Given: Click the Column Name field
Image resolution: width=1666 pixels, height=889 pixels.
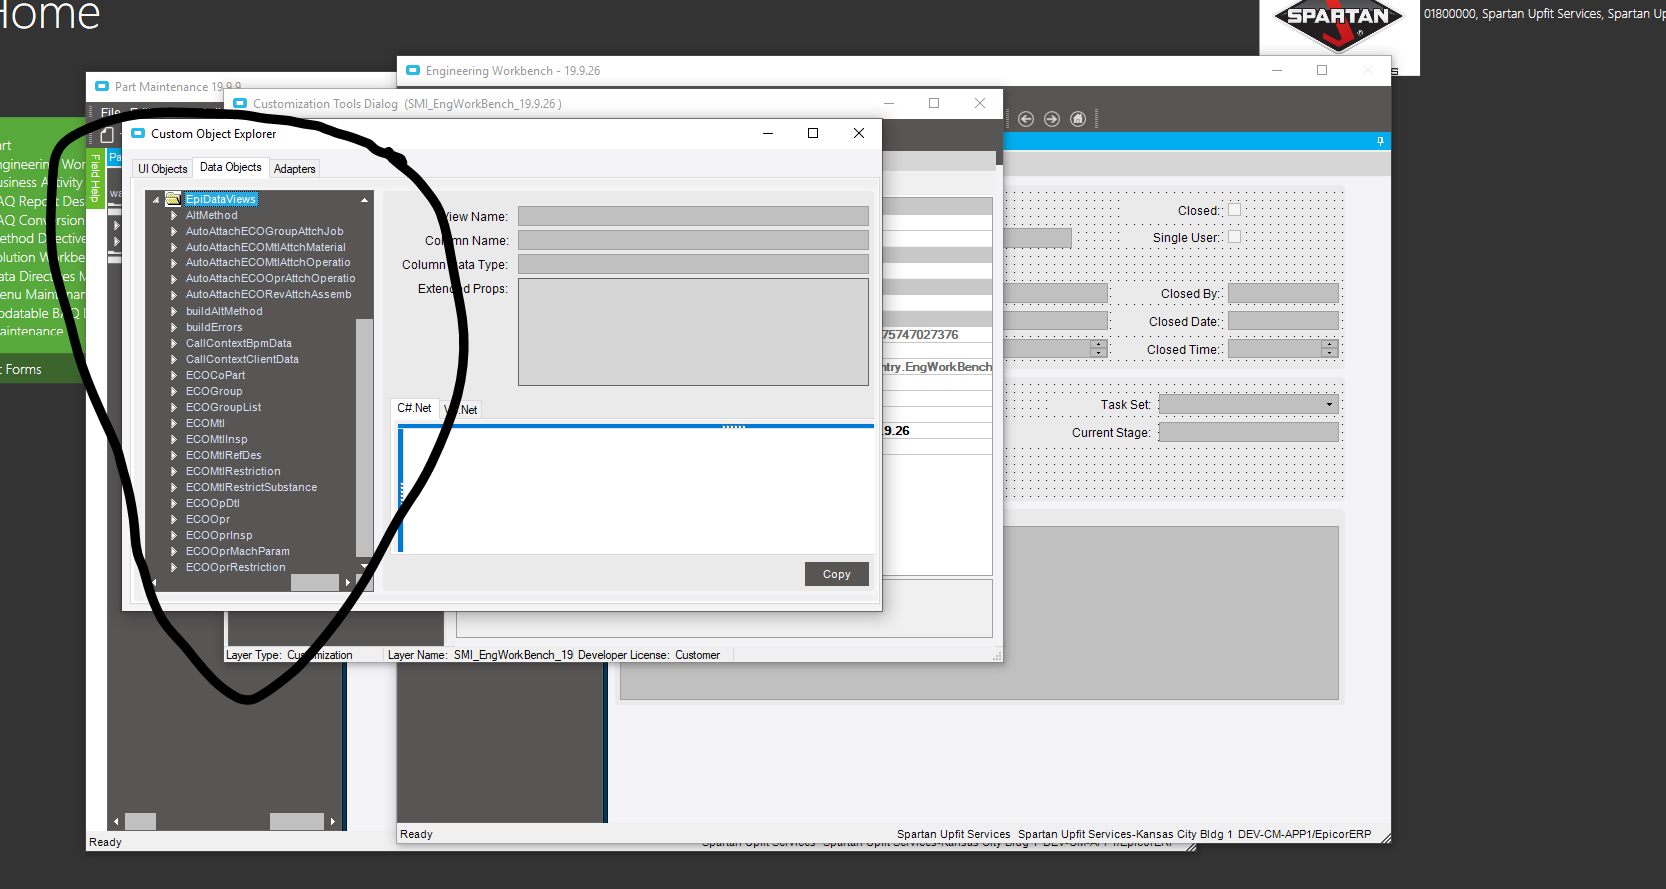Looking at the screenshot, I should click(x=693, y=240).
